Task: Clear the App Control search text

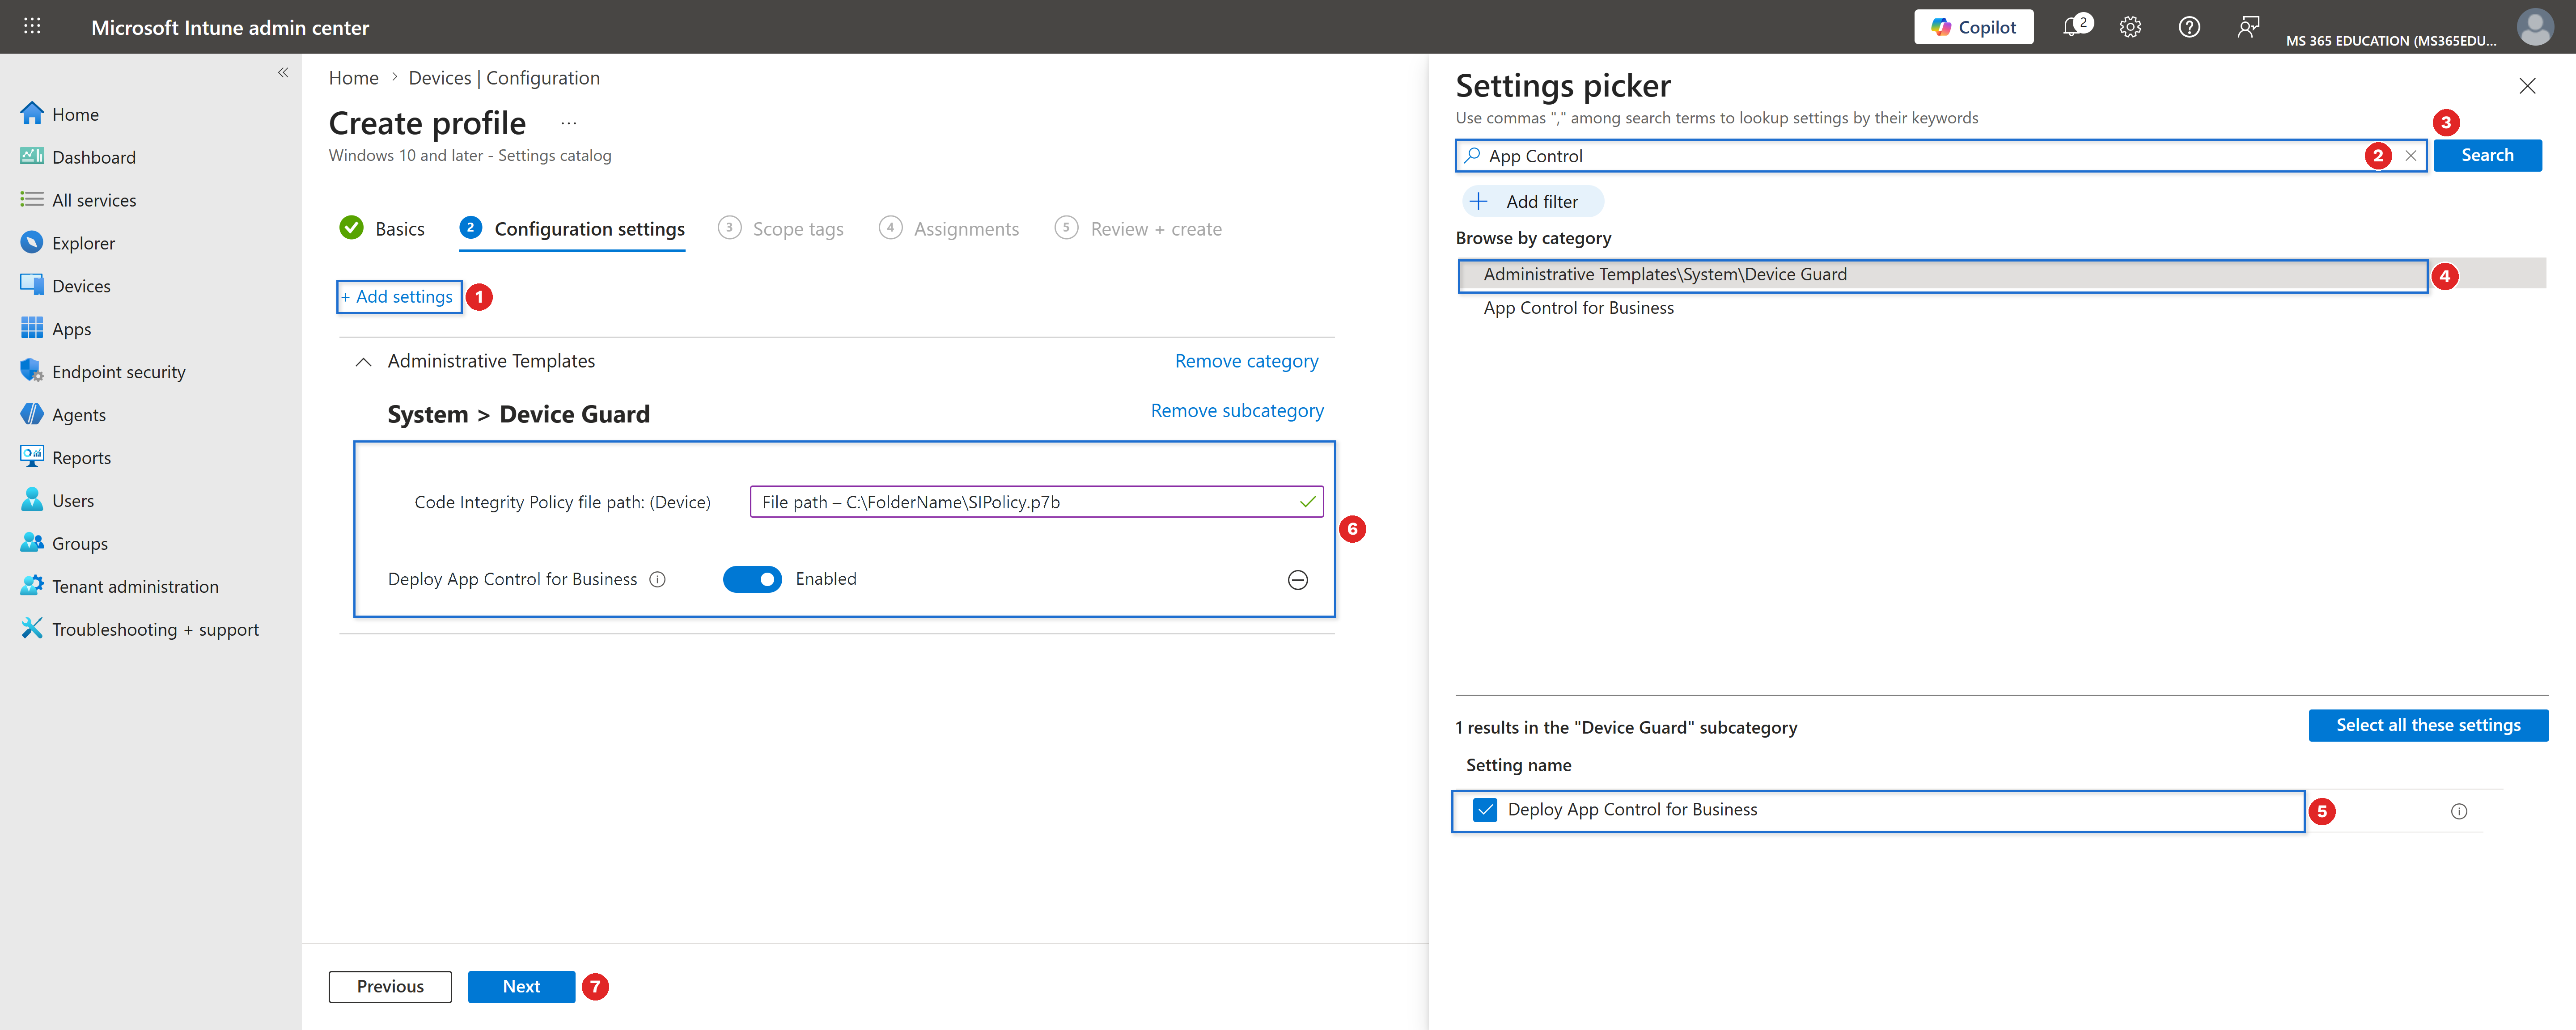Action: [2411, 156]
